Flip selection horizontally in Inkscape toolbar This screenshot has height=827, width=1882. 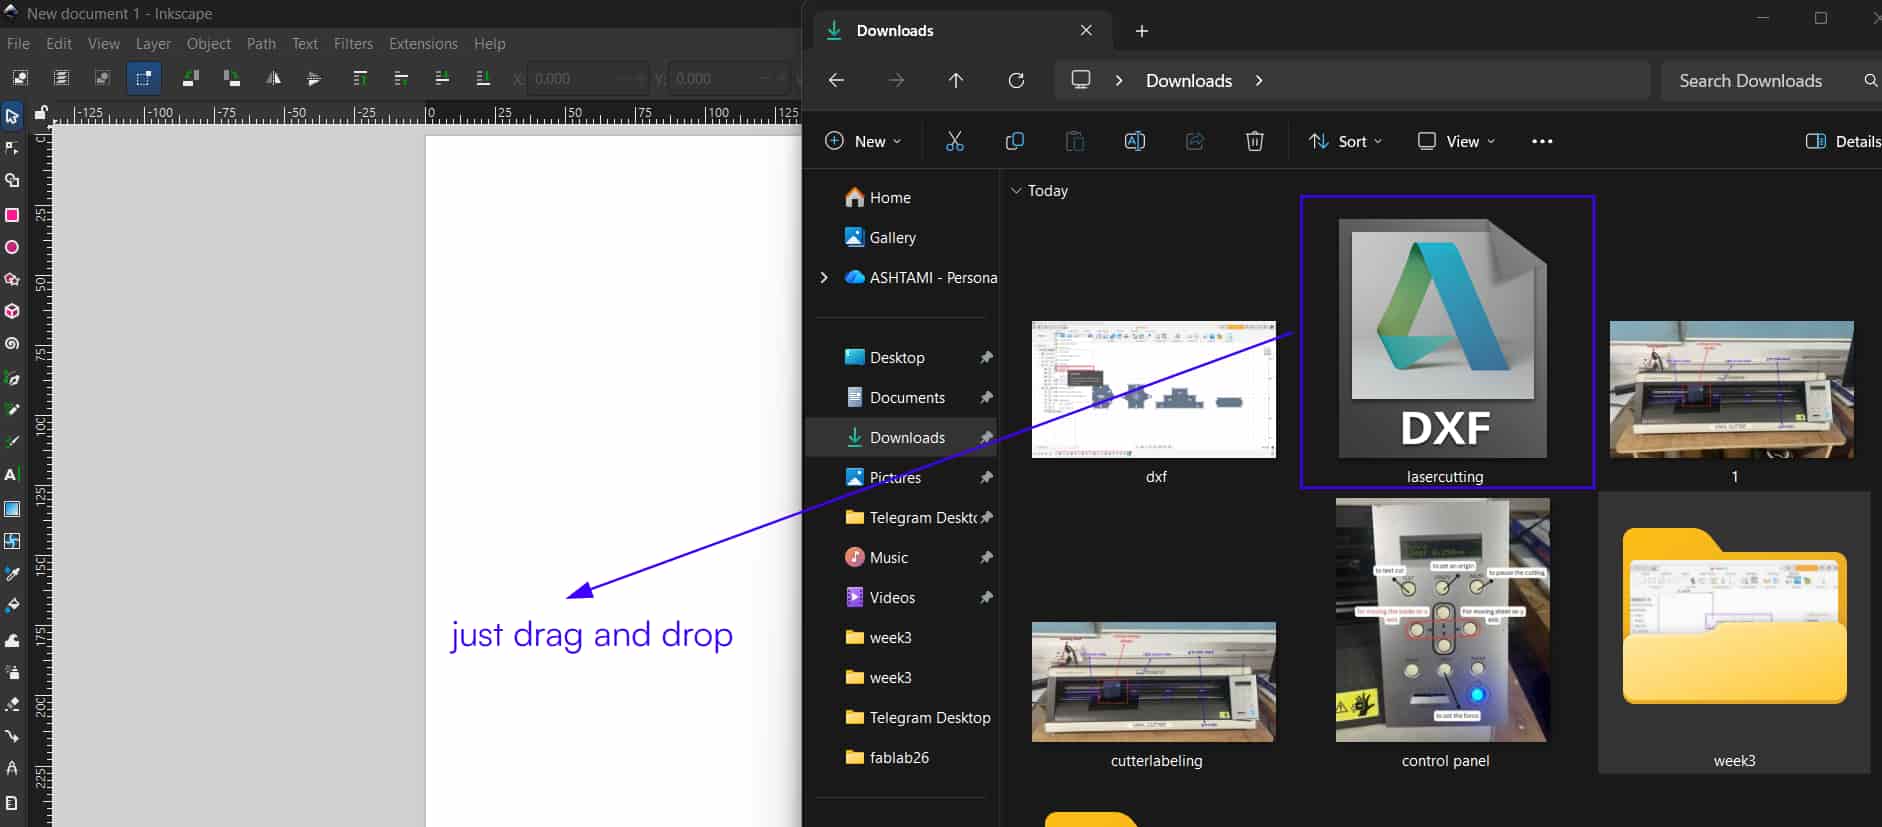pyautogui.click(x=273, y=78)
